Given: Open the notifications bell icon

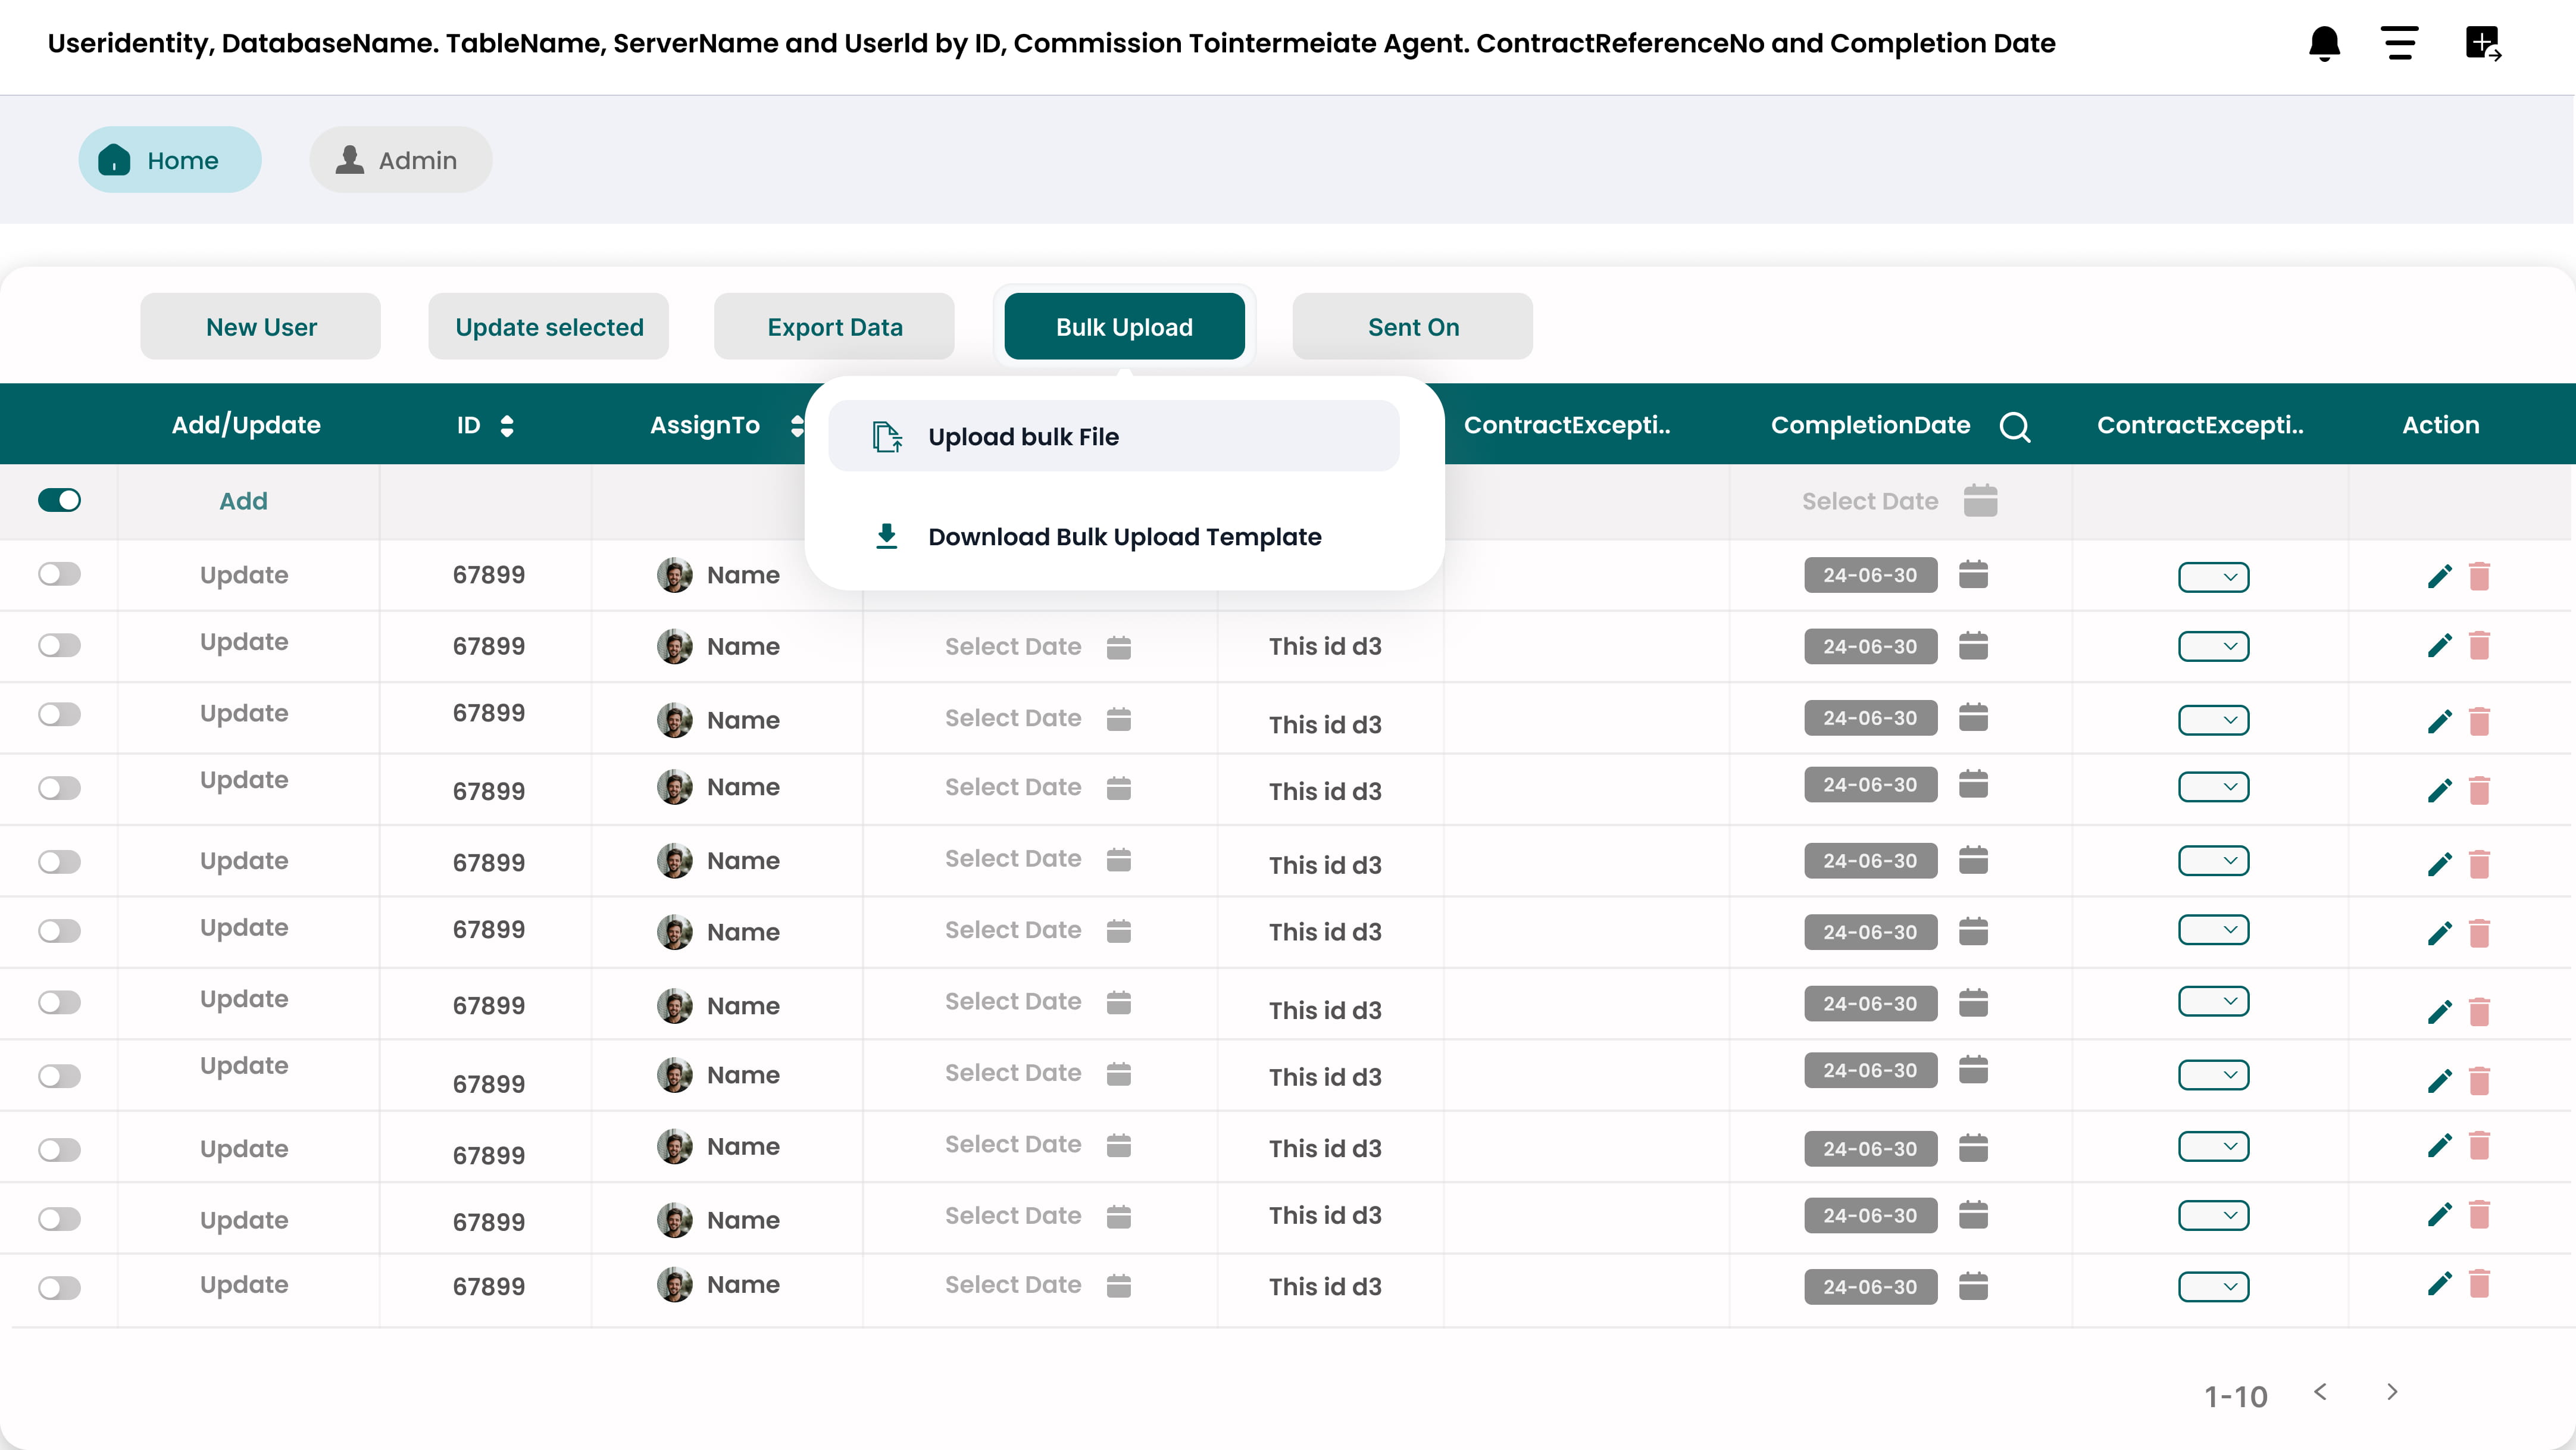Looking at the screenshot, I should coord(2324,43).
